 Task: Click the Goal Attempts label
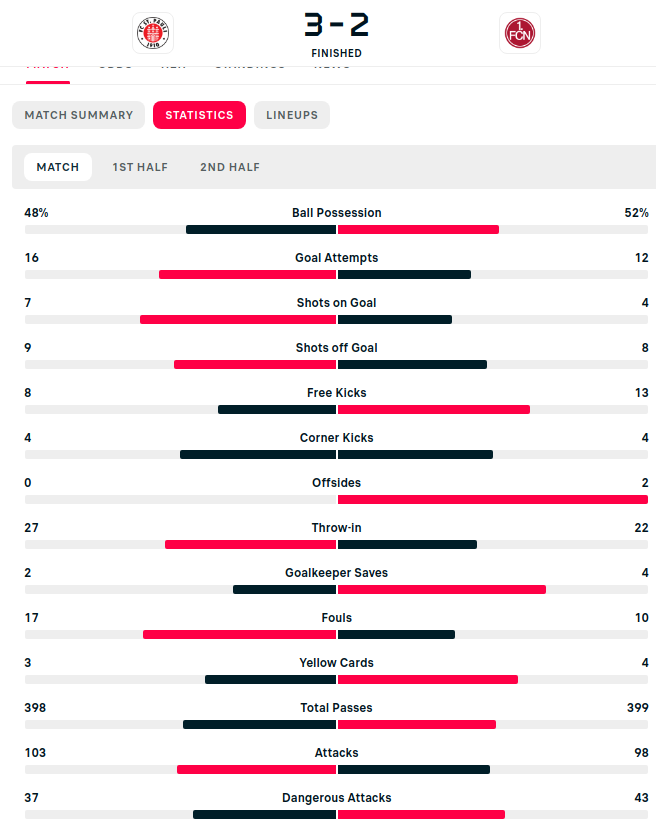[x=336, y=258]
